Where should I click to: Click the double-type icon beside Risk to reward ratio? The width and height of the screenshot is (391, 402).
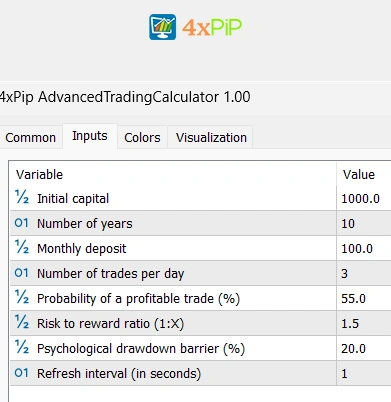point(22,322)
